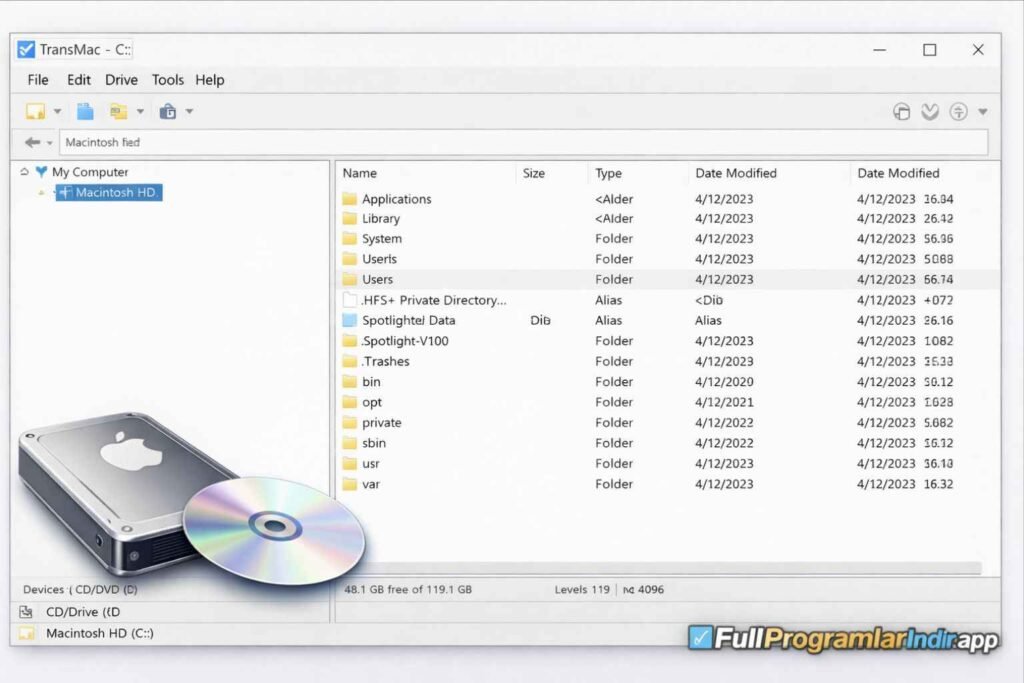The image size is (1024, 683).
Task: Click the first round icon in the right toolbar group
Action: tap(901, 112)
